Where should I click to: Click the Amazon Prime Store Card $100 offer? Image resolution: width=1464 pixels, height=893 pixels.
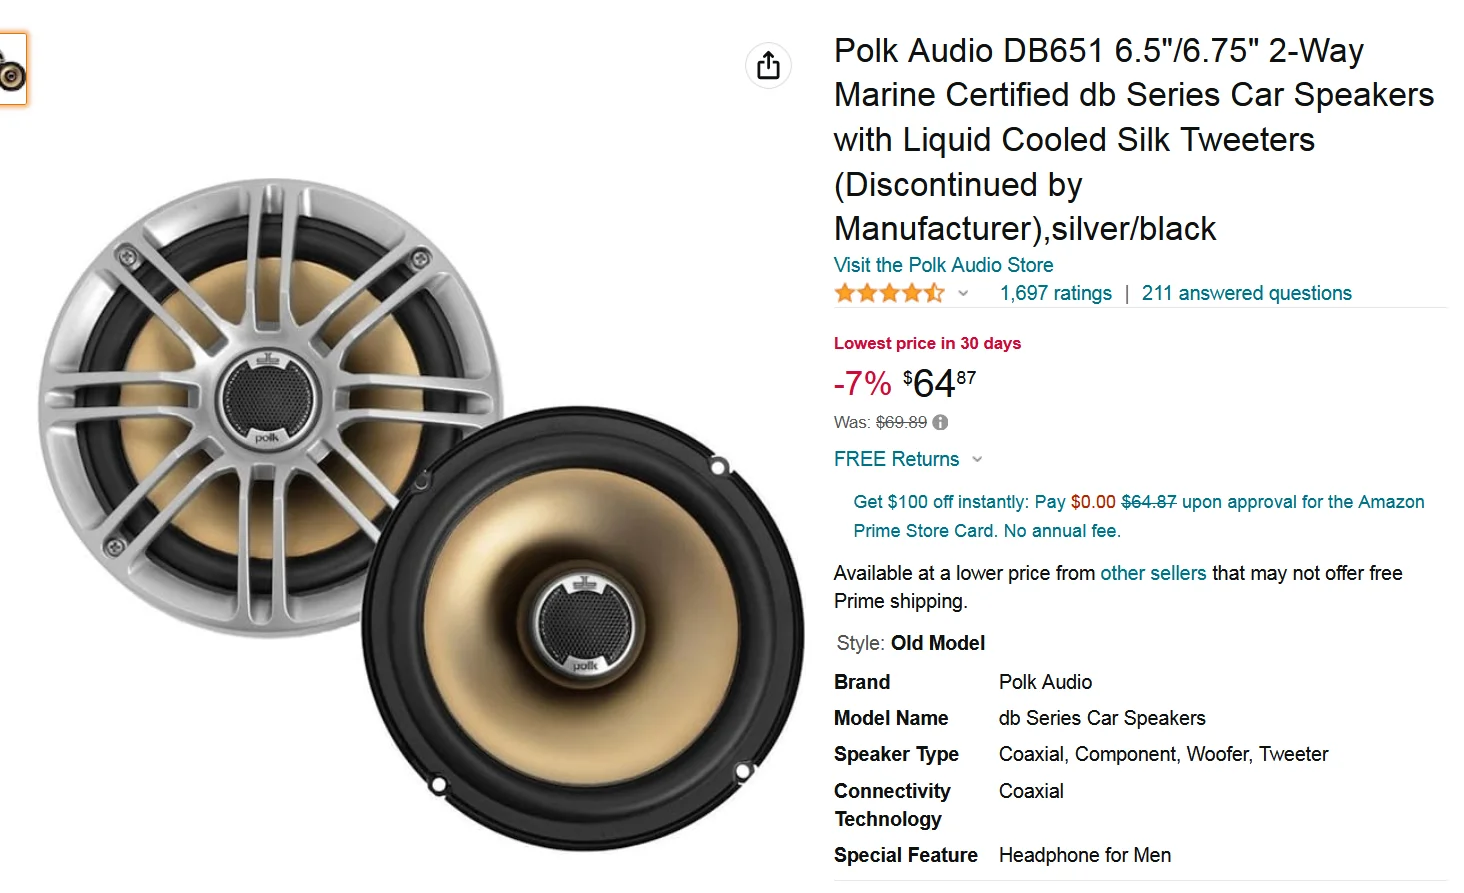click(1138, 516)
